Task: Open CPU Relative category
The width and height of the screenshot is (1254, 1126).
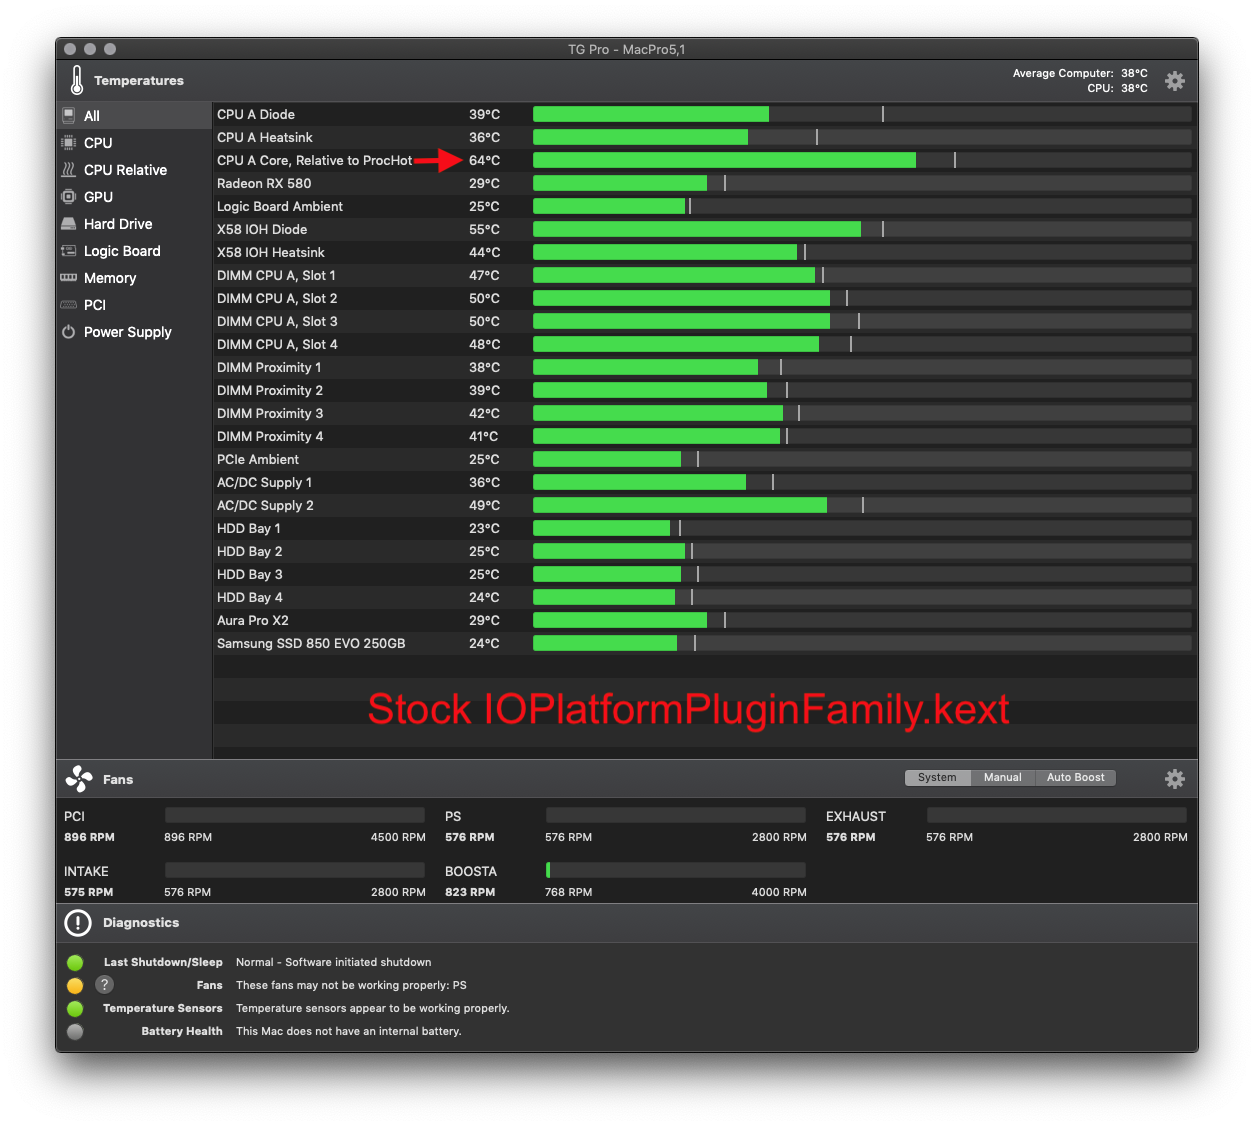Action: point(133,169)
